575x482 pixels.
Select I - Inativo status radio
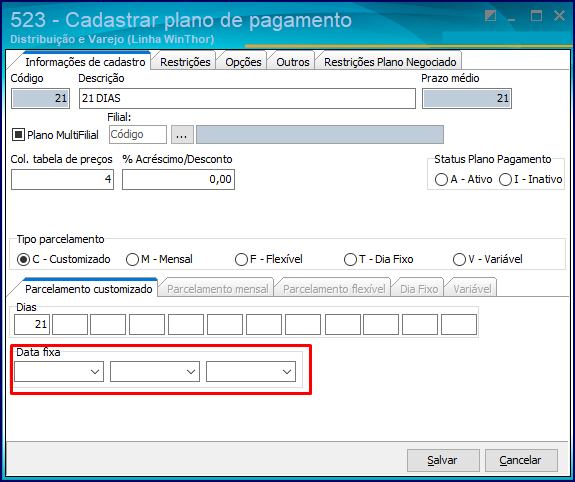505,179
